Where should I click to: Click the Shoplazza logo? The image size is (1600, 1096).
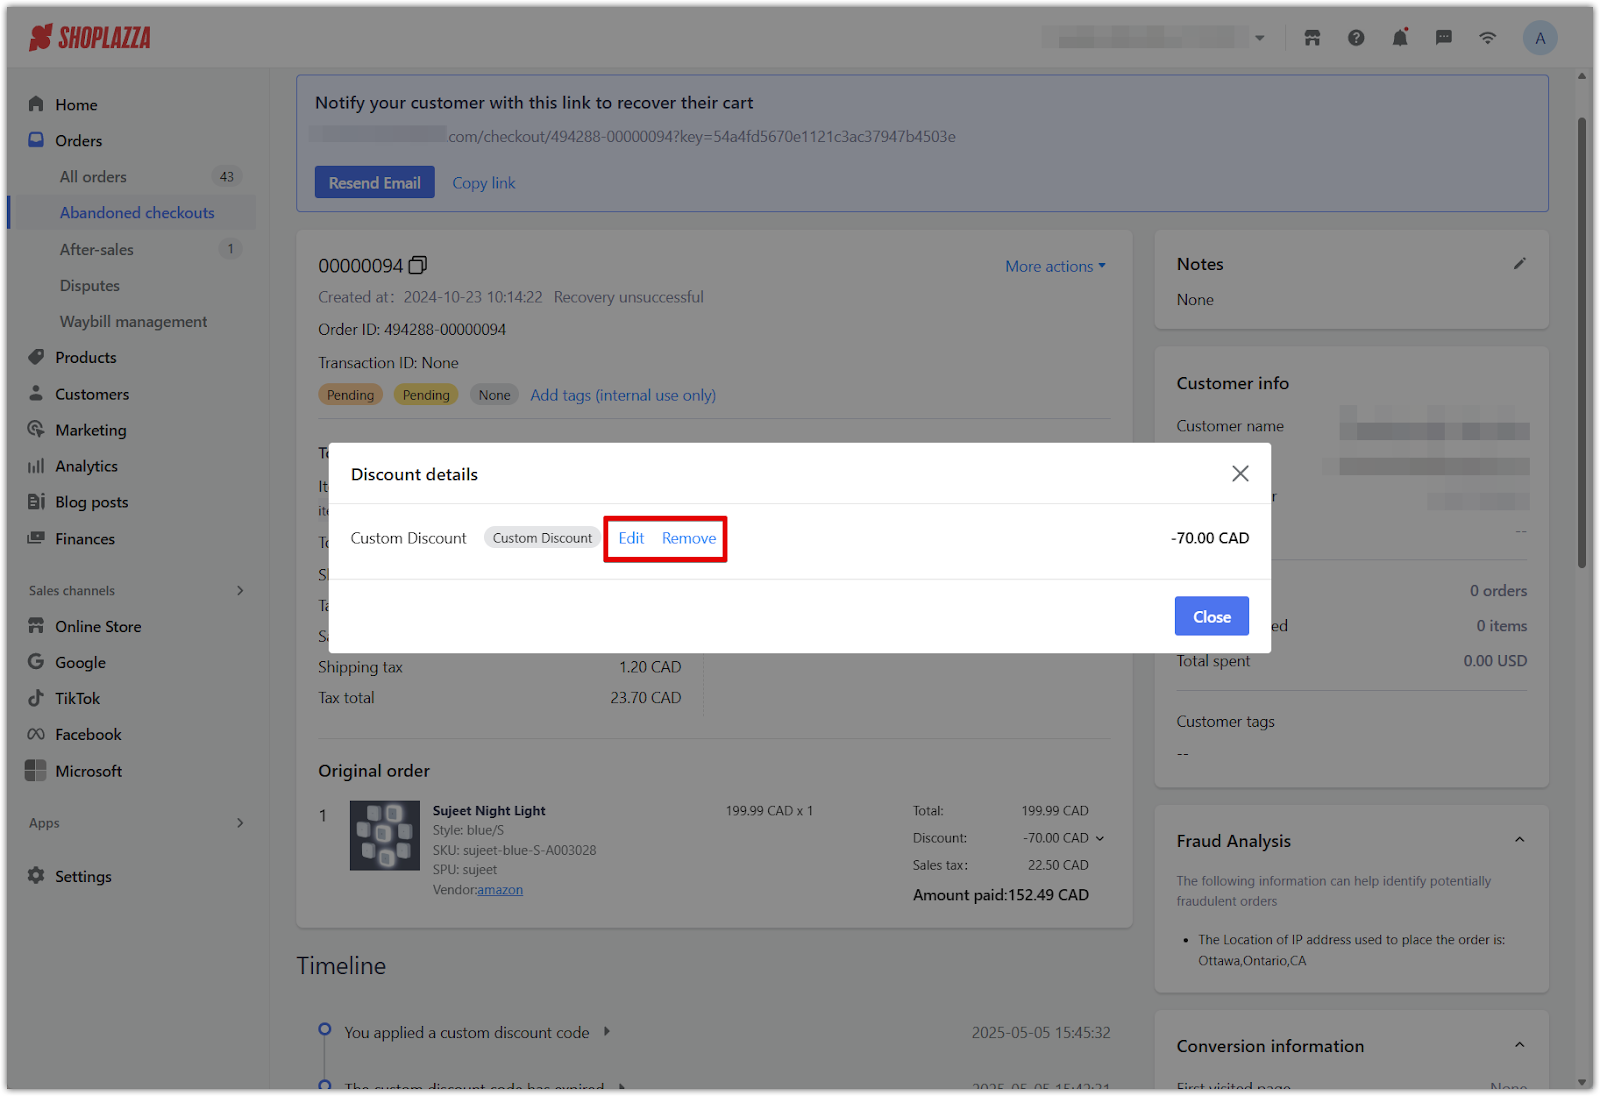coord(90,38)
